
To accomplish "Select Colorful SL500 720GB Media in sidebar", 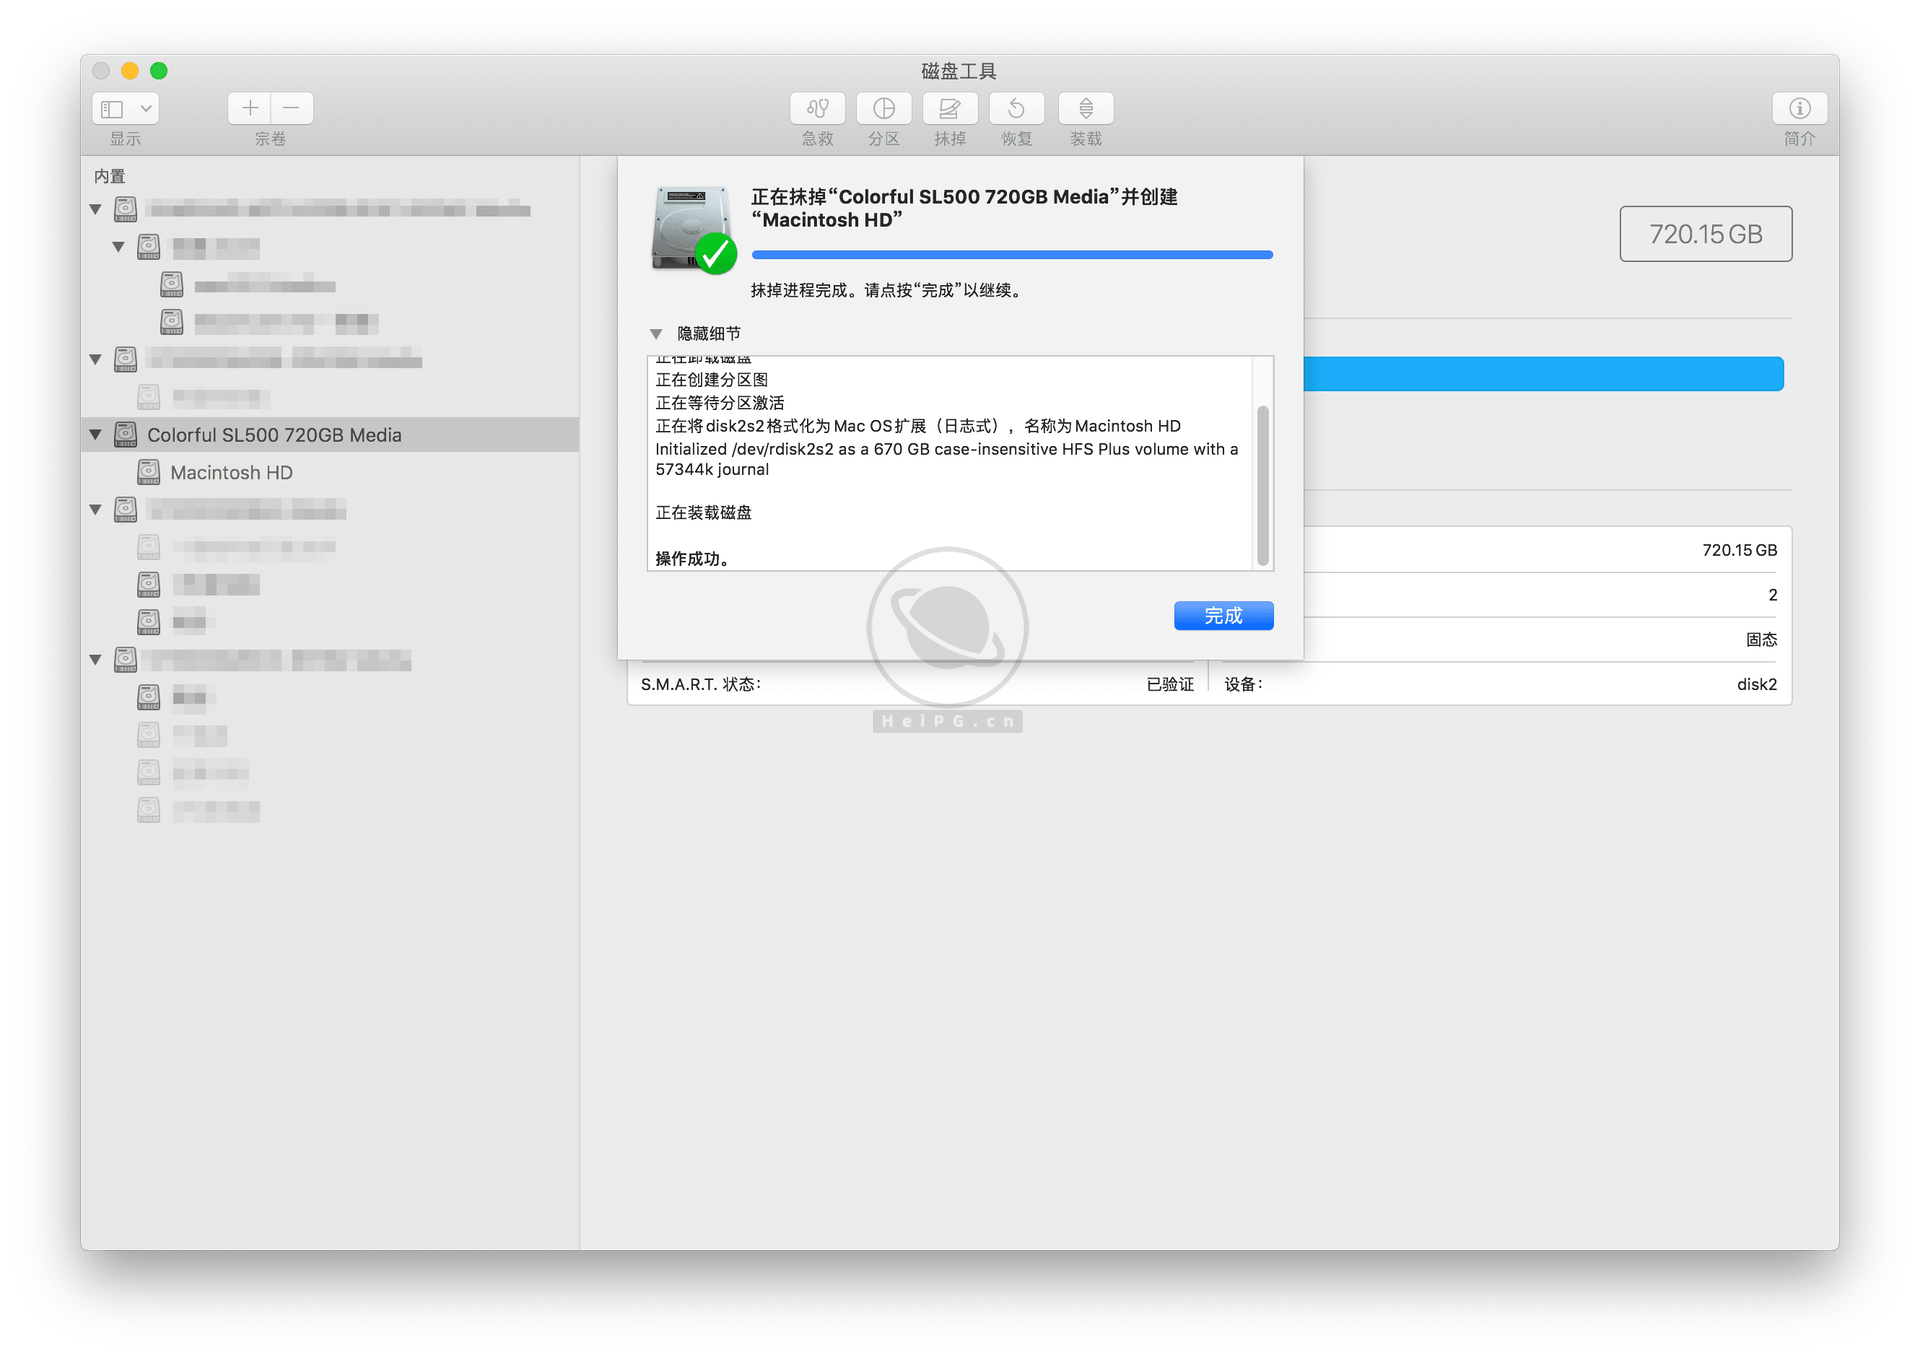I will pos(274,435).
